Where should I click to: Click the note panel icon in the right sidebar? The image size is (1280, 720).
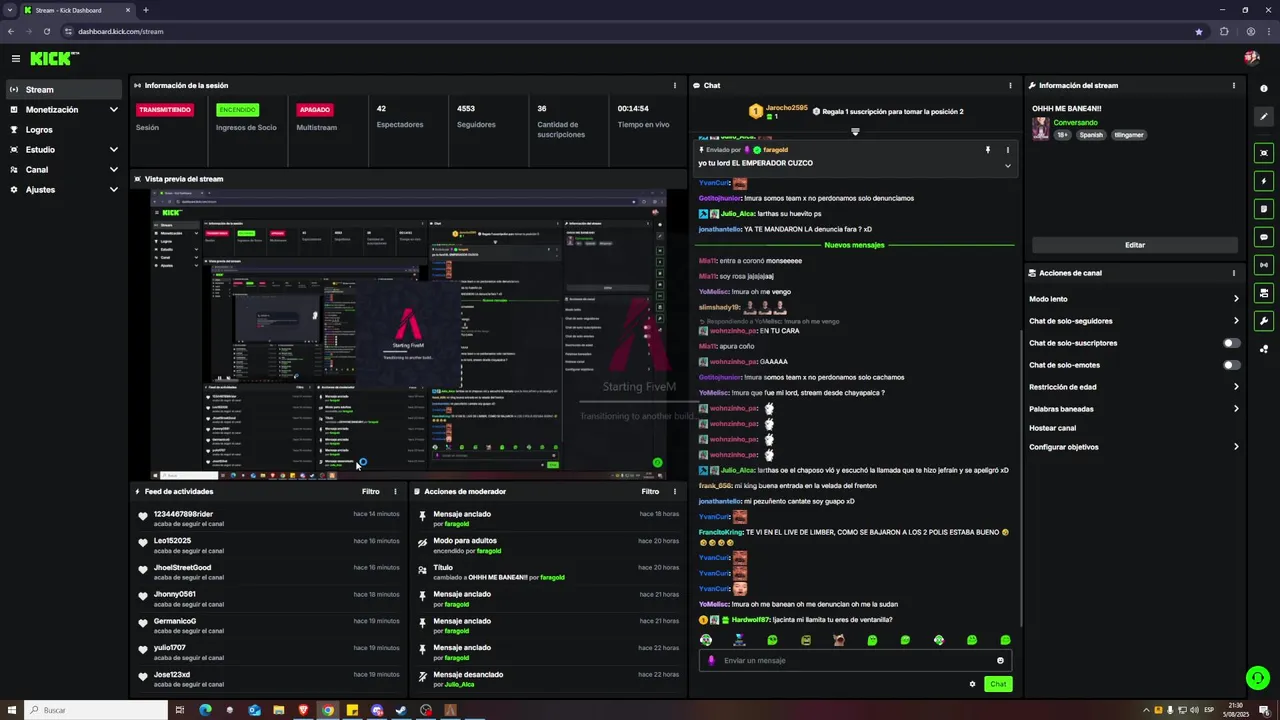pos(1264,209)
